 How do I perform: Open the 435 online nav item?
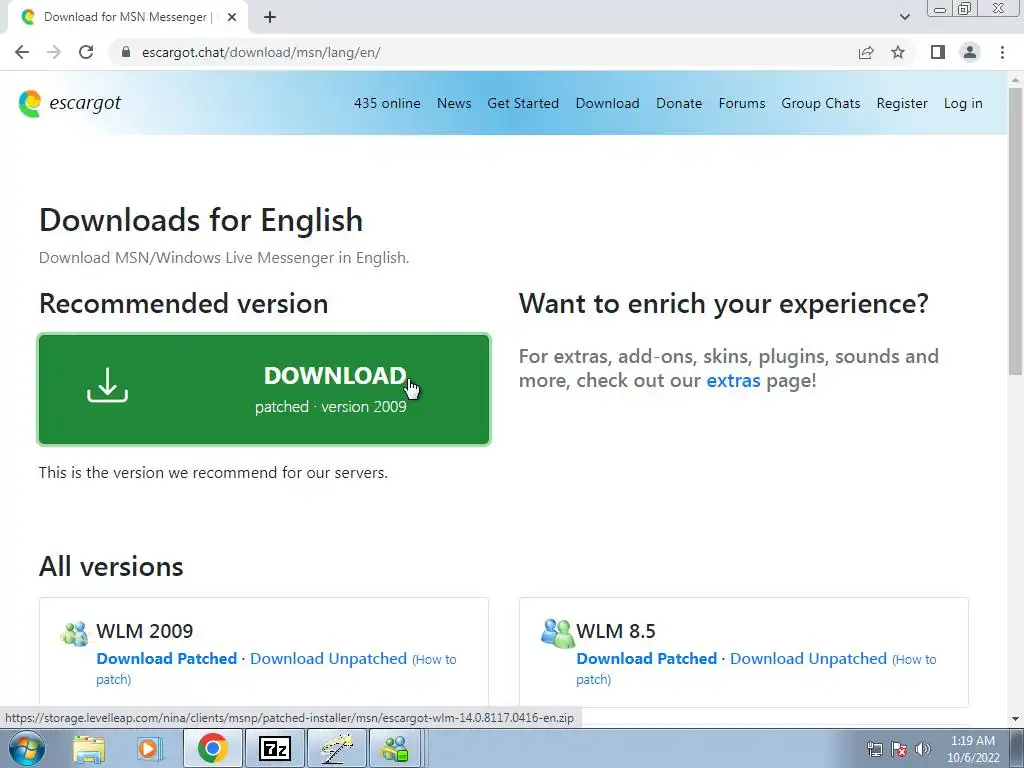click(387, 103)
